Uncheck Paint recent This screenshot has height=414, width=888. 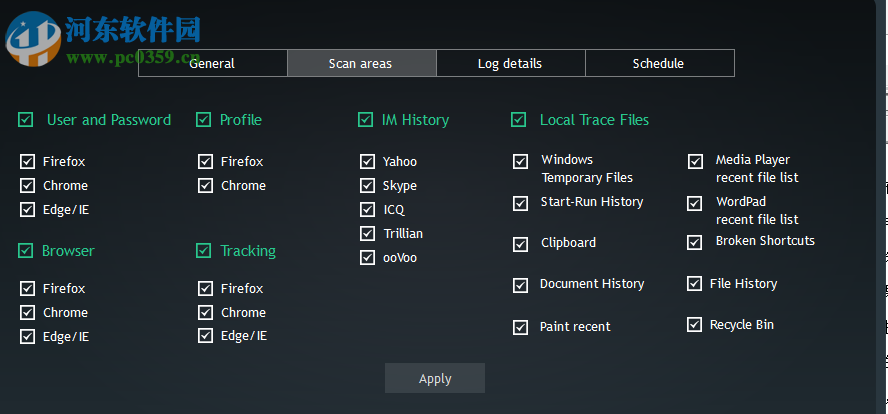[520, 327]
